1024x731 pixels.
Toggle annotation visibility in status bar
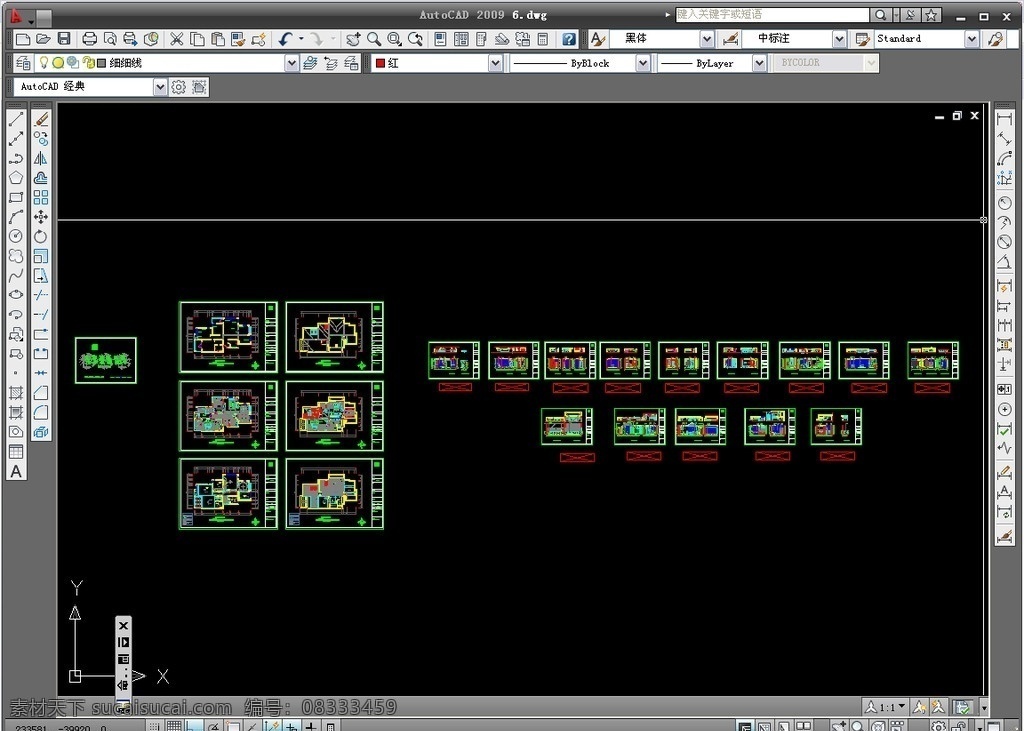coord(920,707)
